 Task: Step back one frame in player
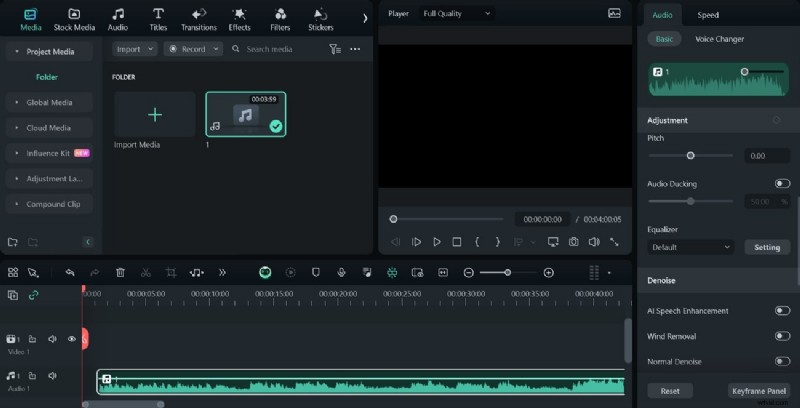pyautogui.click(x=395, y=242)
